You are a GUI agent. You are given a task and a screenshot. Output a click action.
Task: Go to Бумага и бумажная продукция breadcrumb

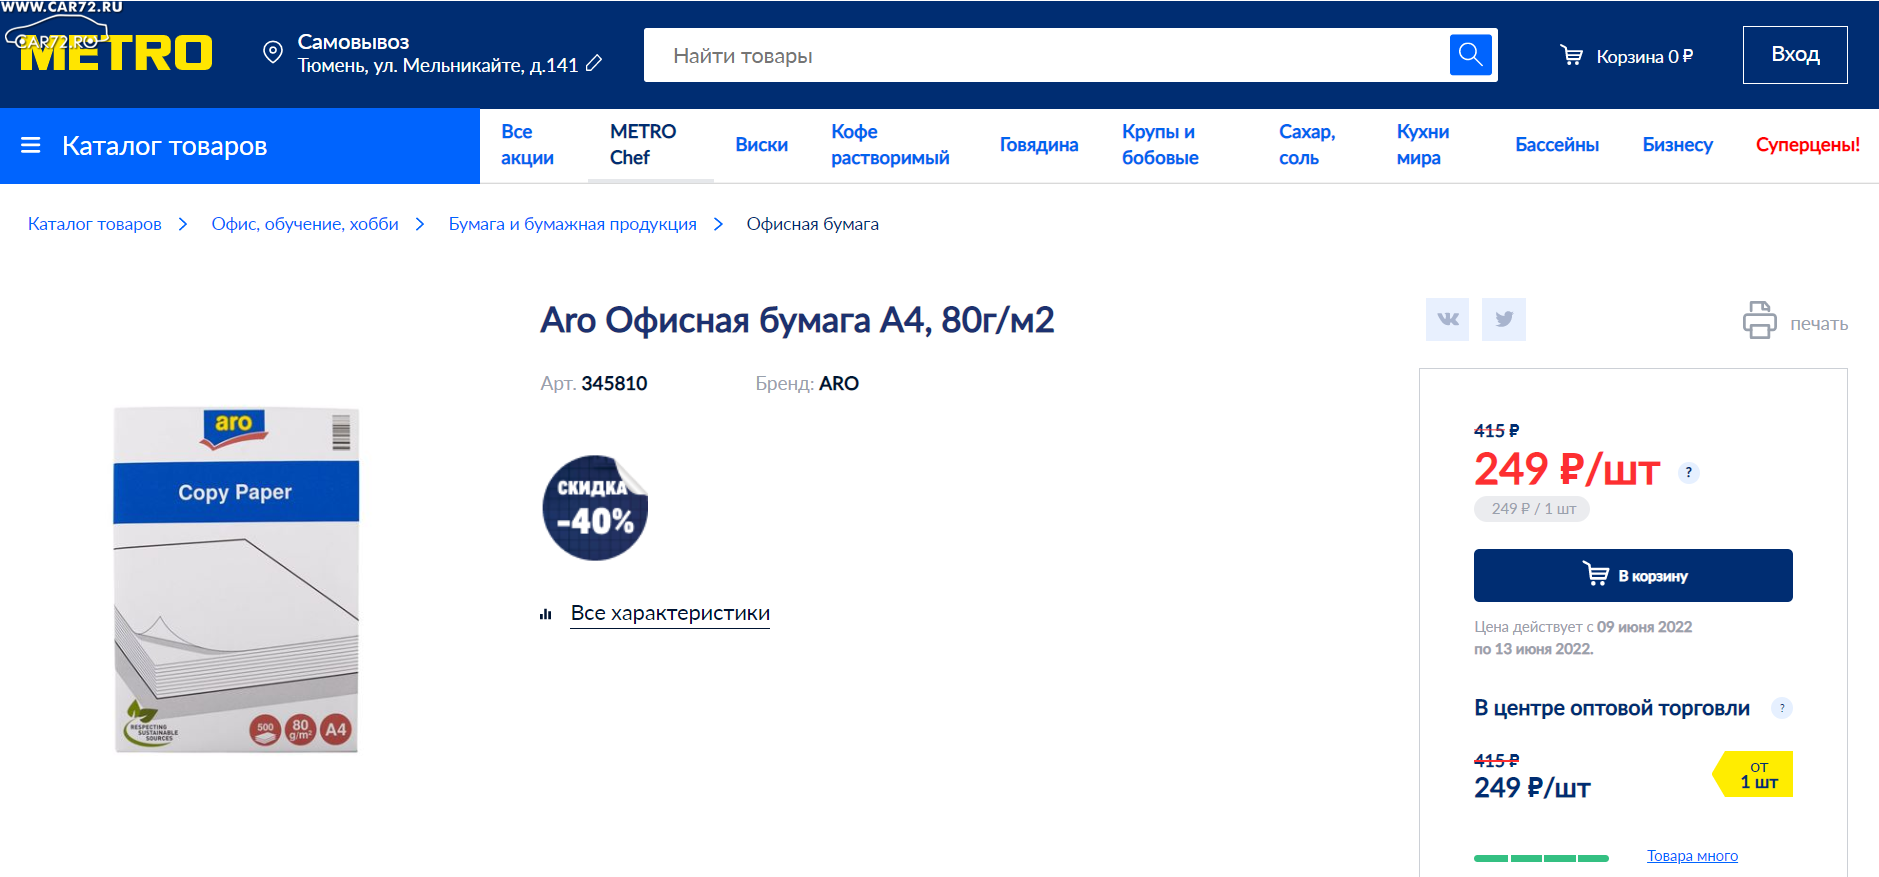572,224
